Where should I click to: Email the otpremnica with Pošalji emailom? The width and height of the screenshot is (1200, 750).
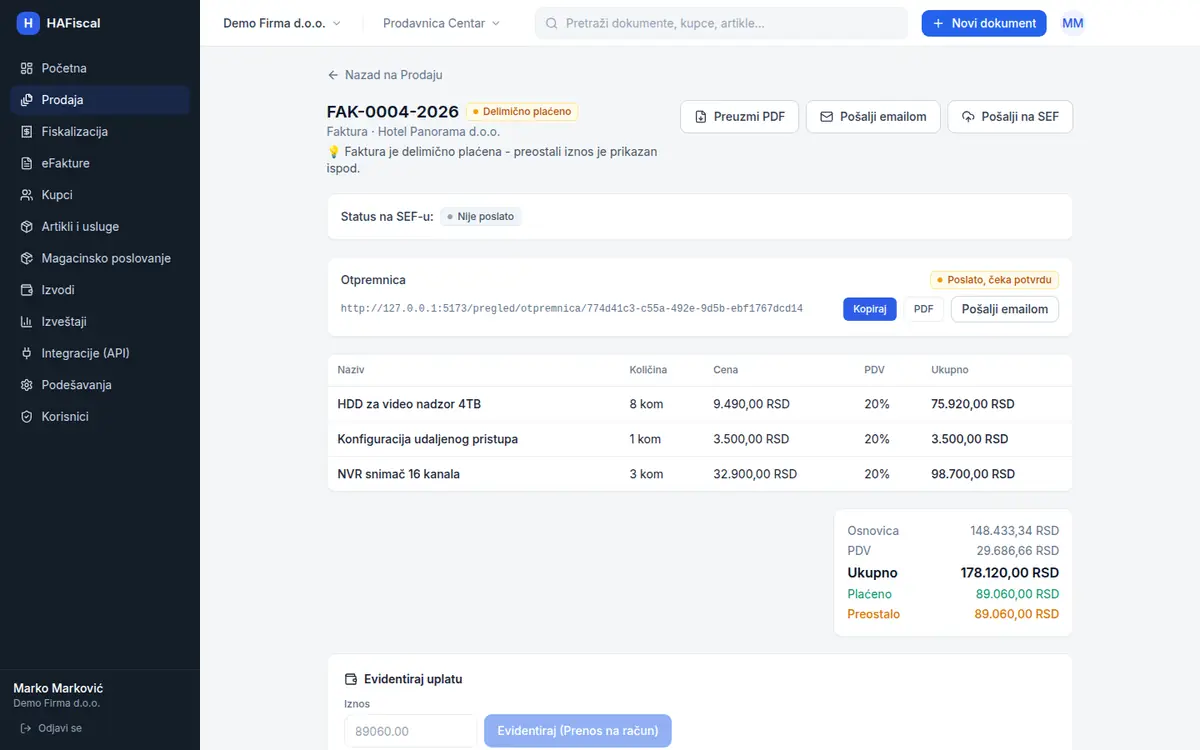1005,309
